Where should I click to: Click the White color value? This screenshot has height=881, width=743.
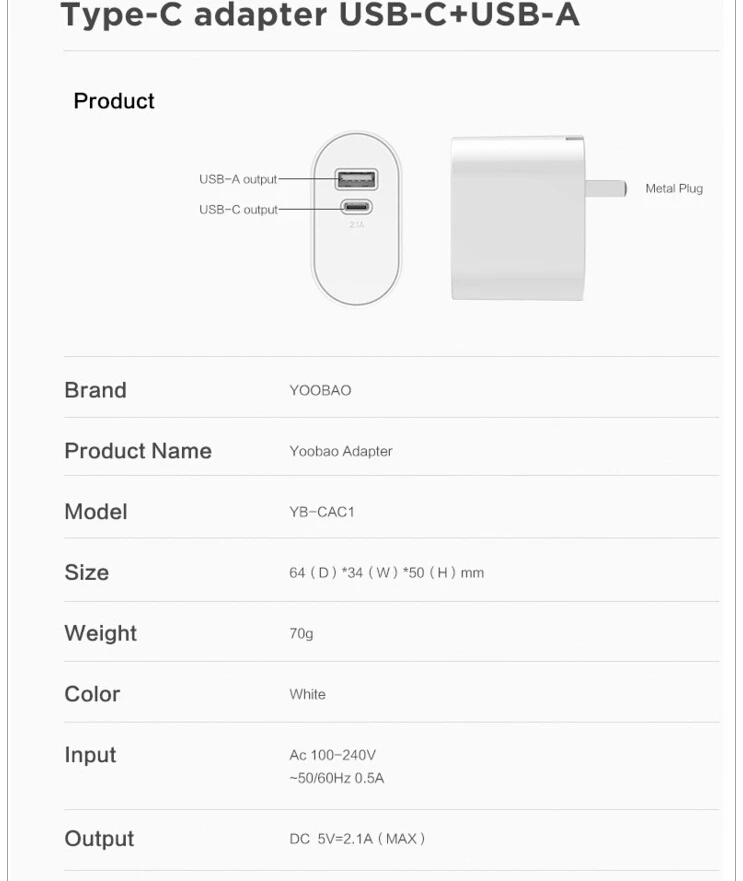(x=307, y=694)
